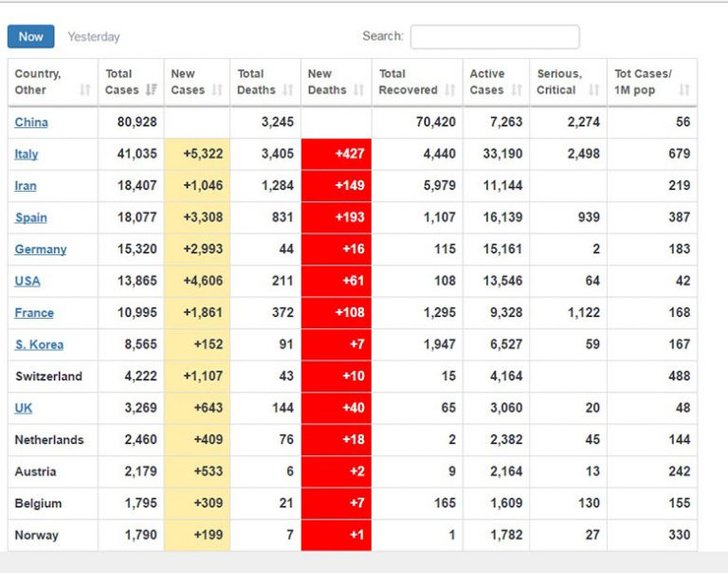
Task: Click Austria active cases 2,164
Action: [507, 471]
